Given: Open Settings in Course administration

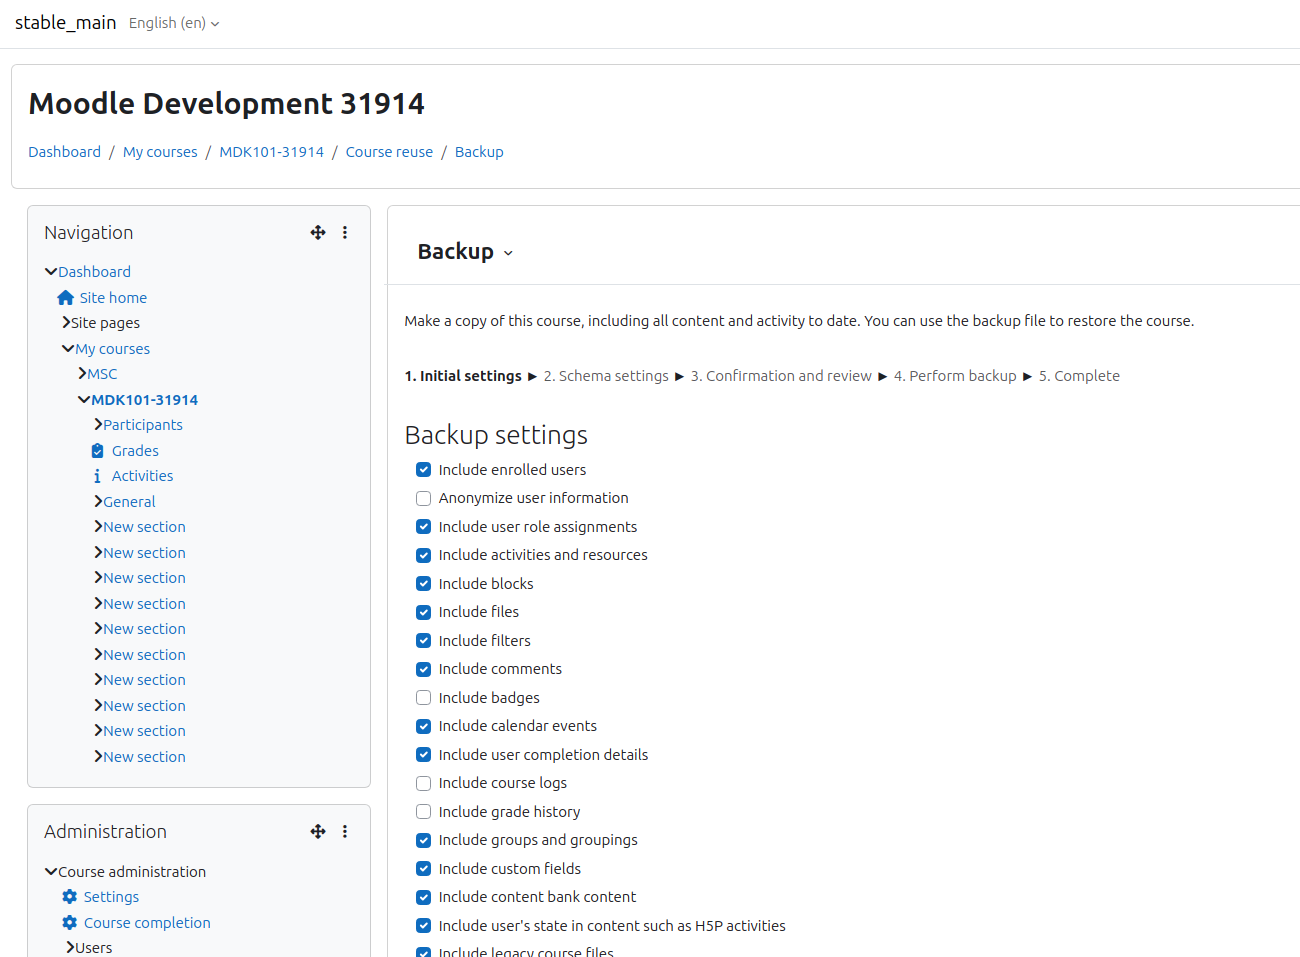Looking at the screenshot, I should tap(111, 897).
